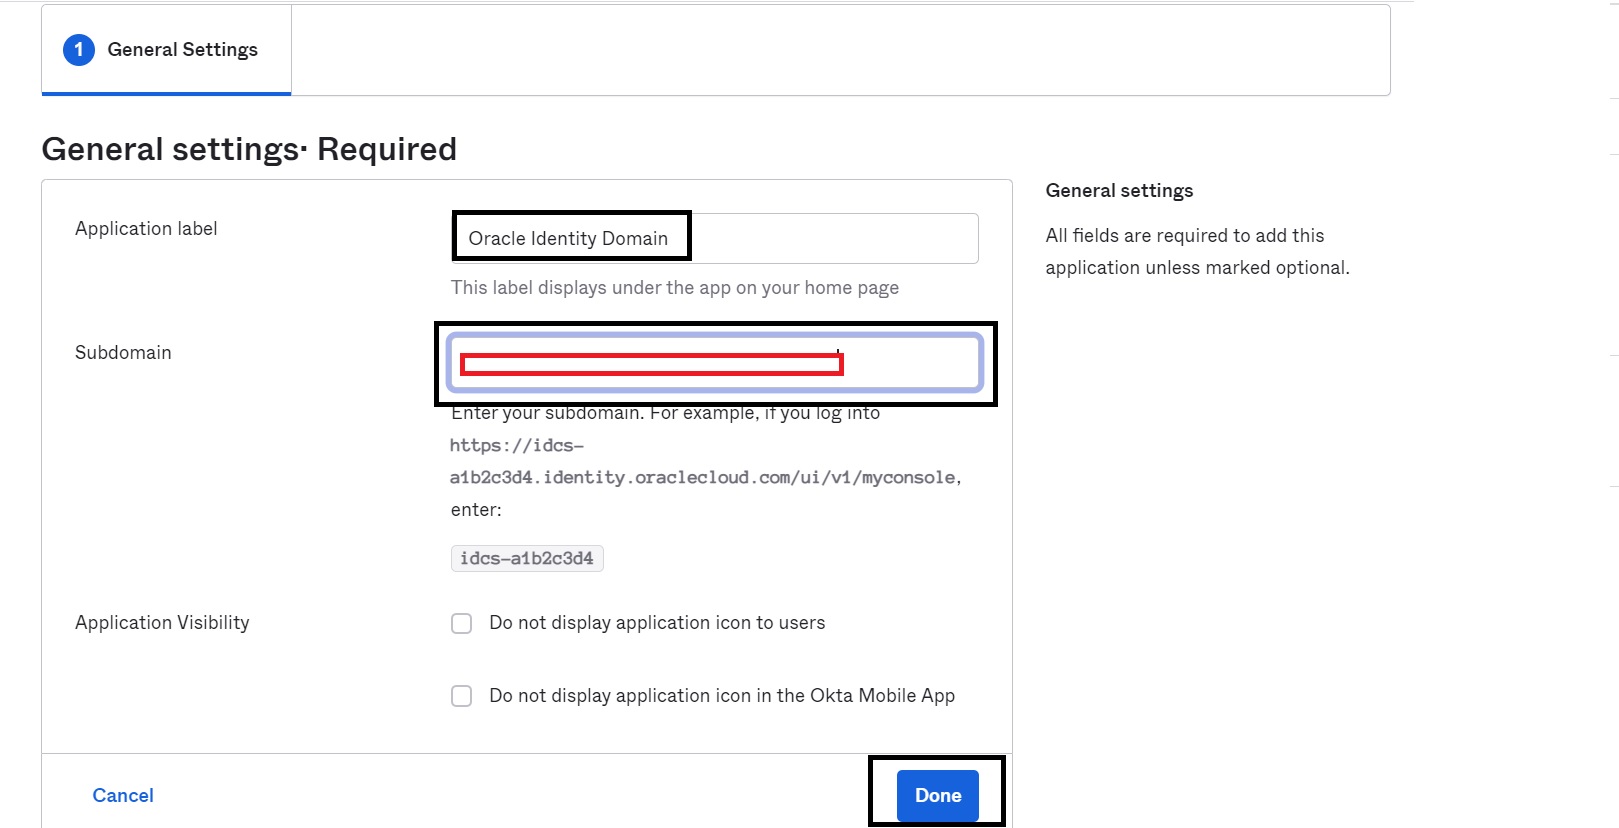Click the General settings· Required heading
Image resolution: width=1619 pixels, height=828 pixels.
coord(249,149)
